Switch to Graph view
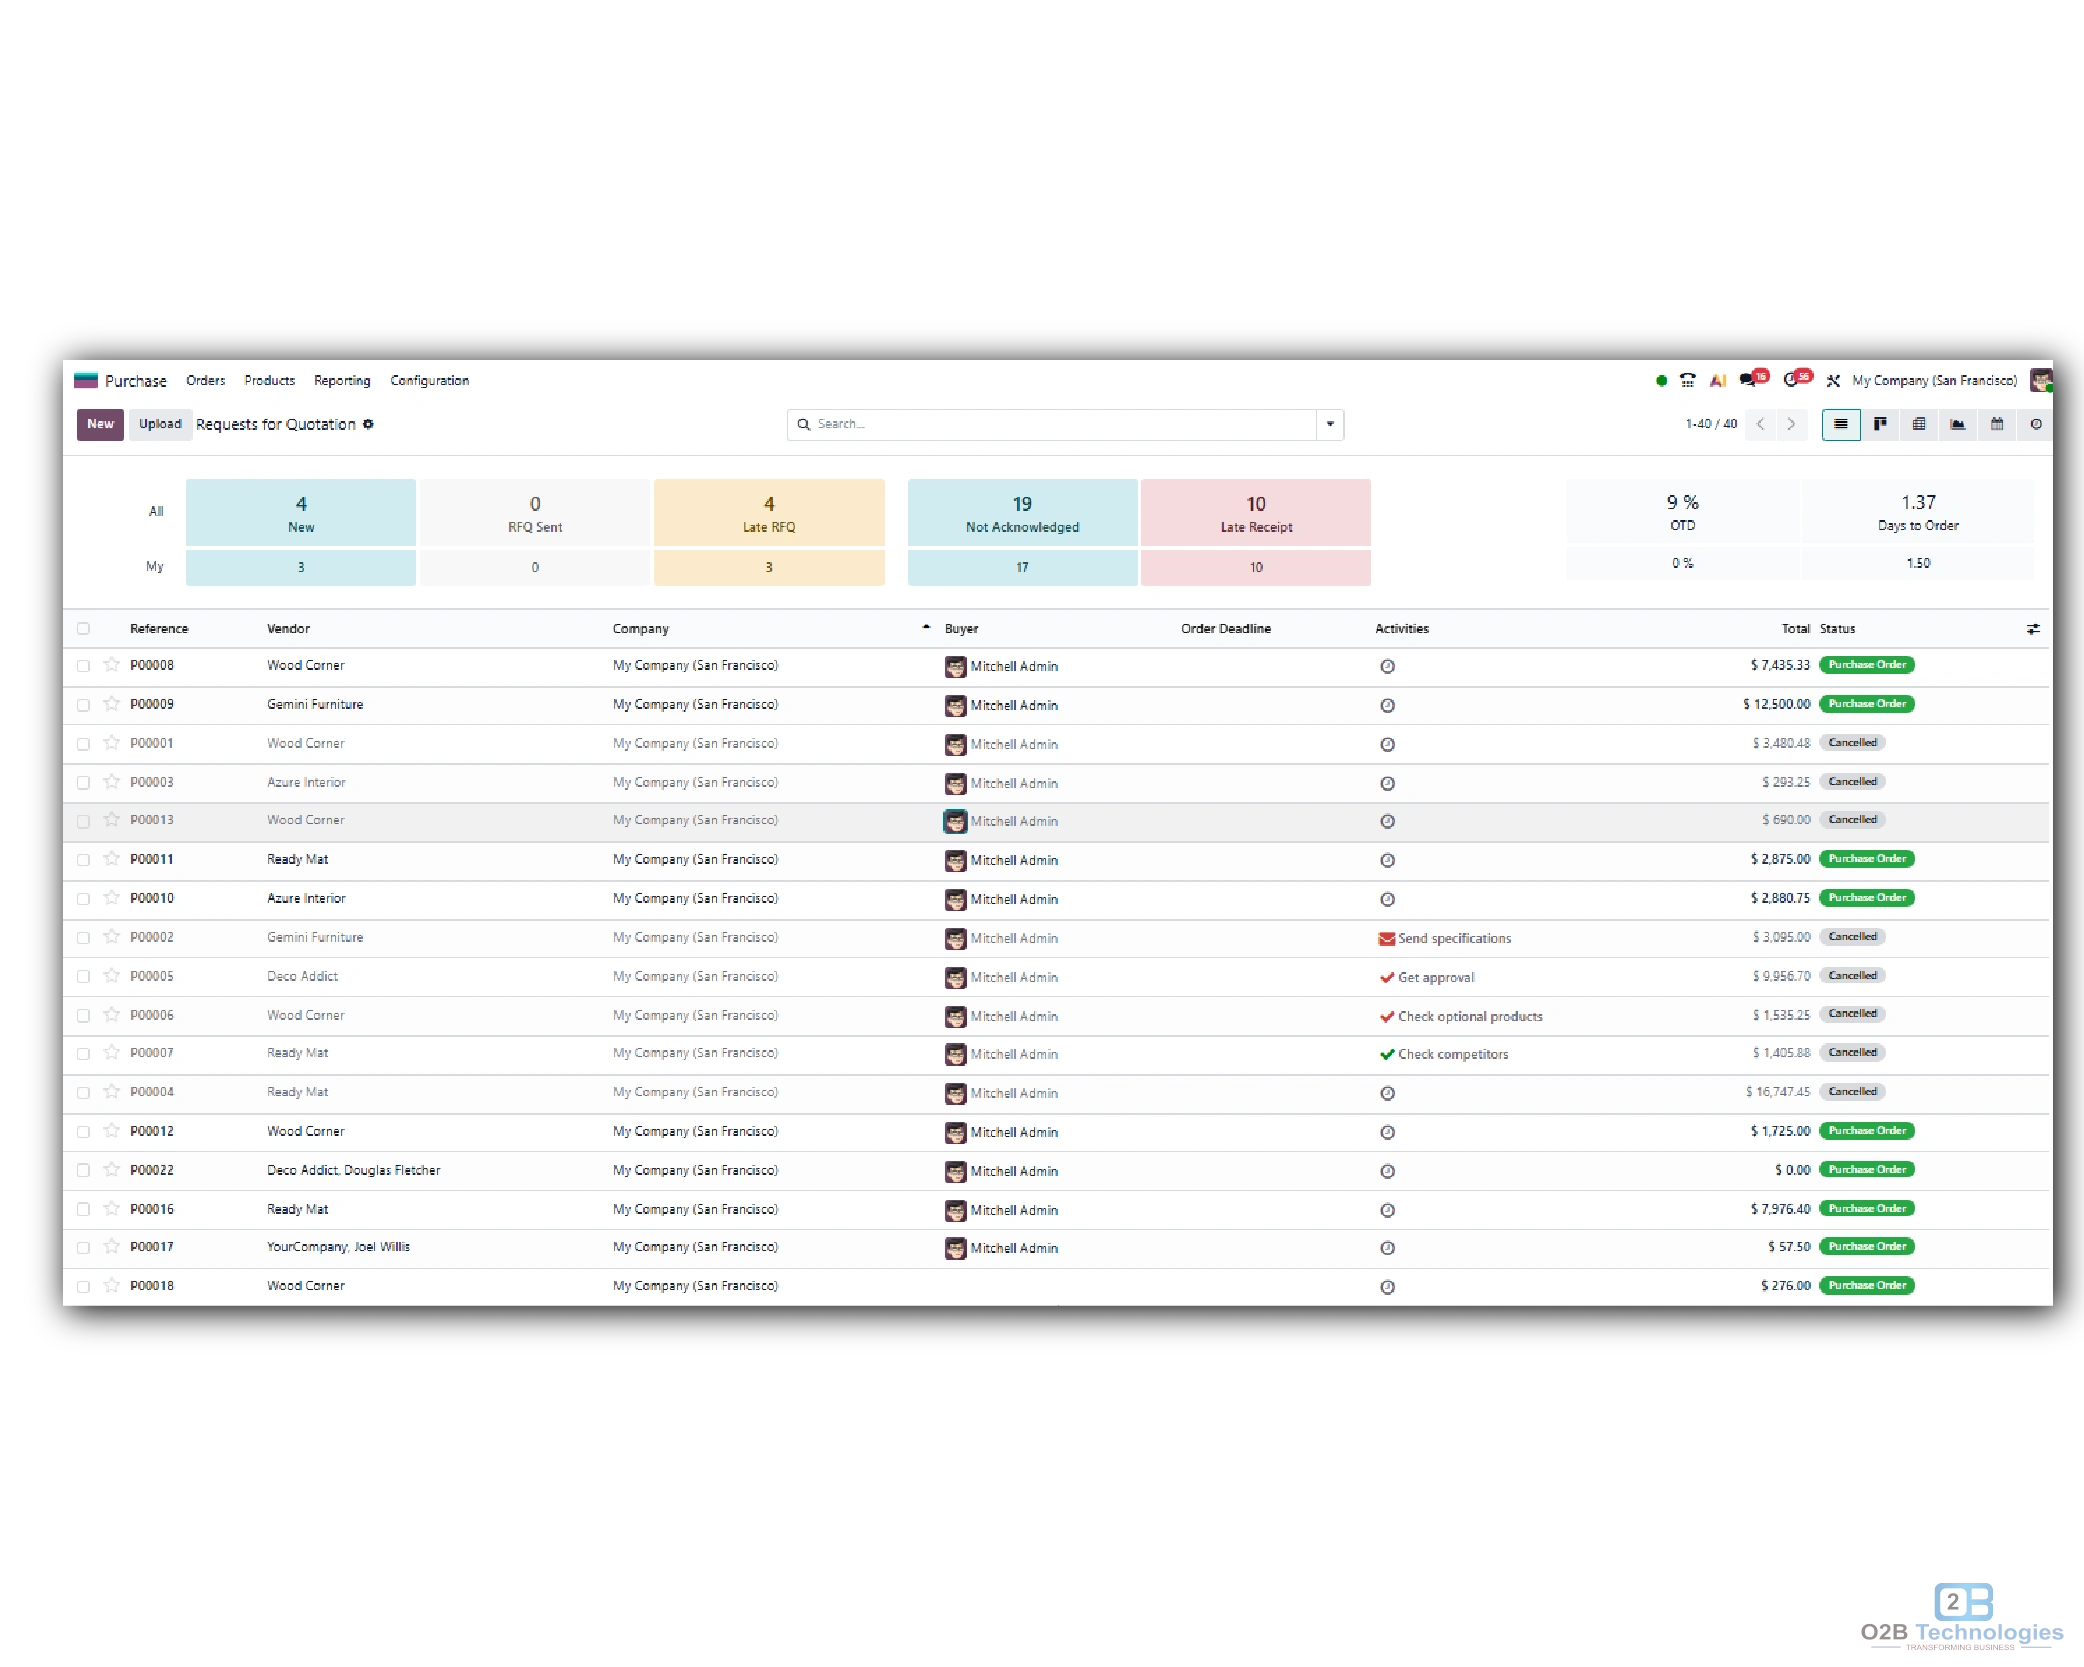 [1957, 424]
